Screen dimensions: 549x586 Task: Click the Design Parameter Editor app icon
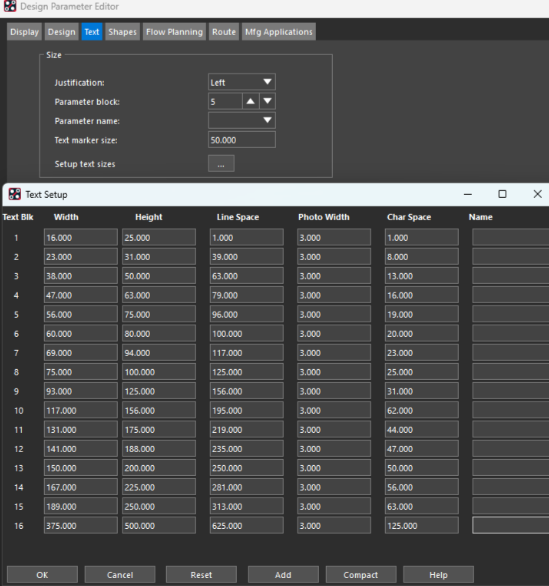pos(10,6)
